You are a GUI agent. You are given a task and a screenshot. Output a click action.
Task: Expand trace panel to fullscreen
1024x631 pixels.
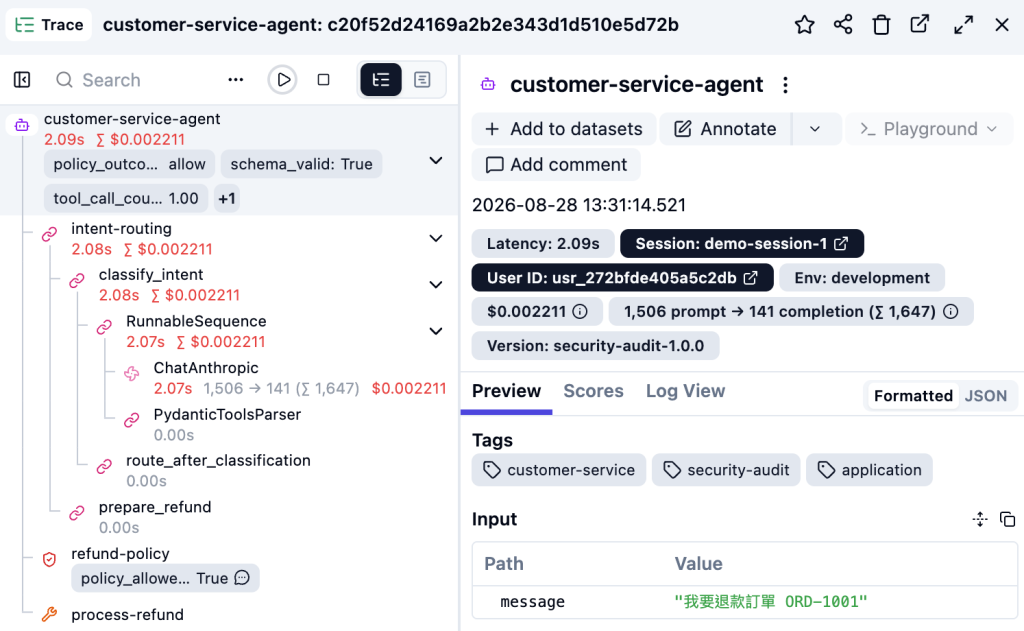coord(963,25)
